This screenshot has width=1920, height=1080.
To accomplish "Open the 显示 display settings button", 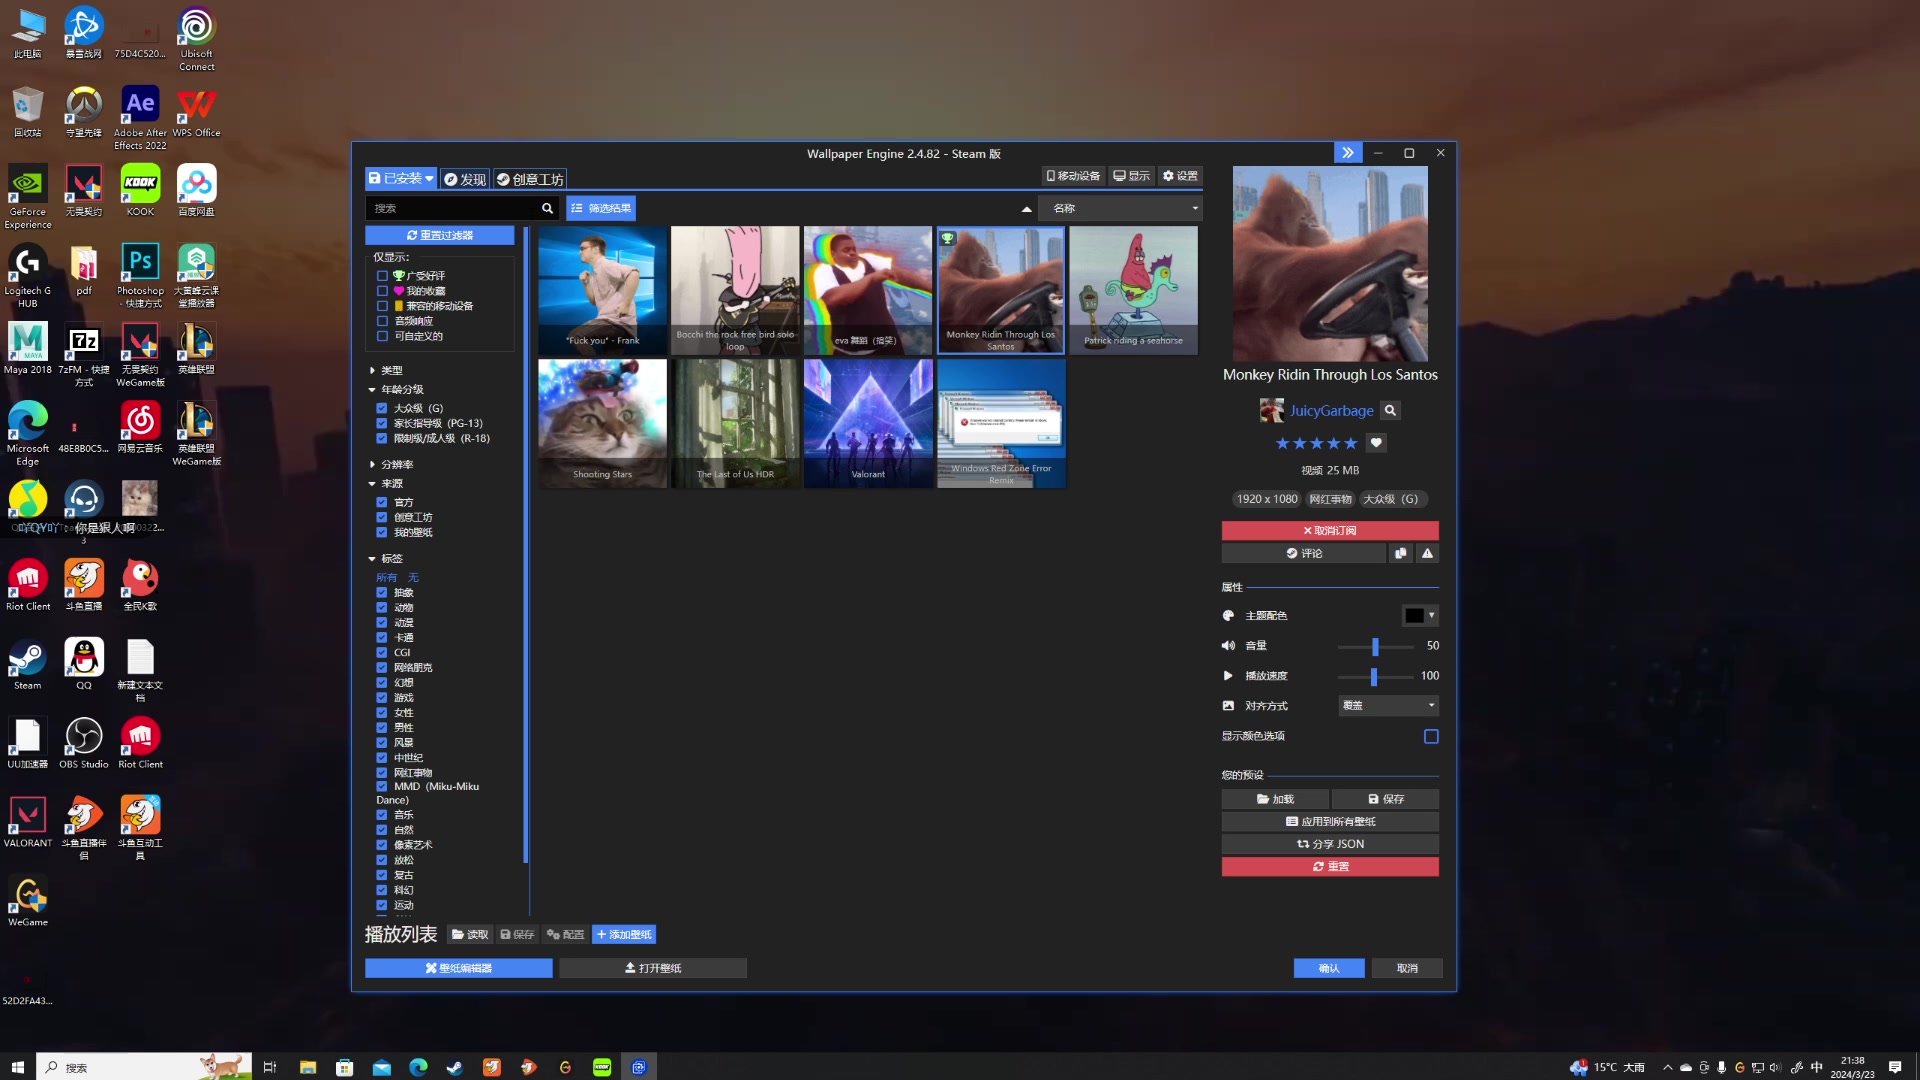I will (x=1132, y=176).
